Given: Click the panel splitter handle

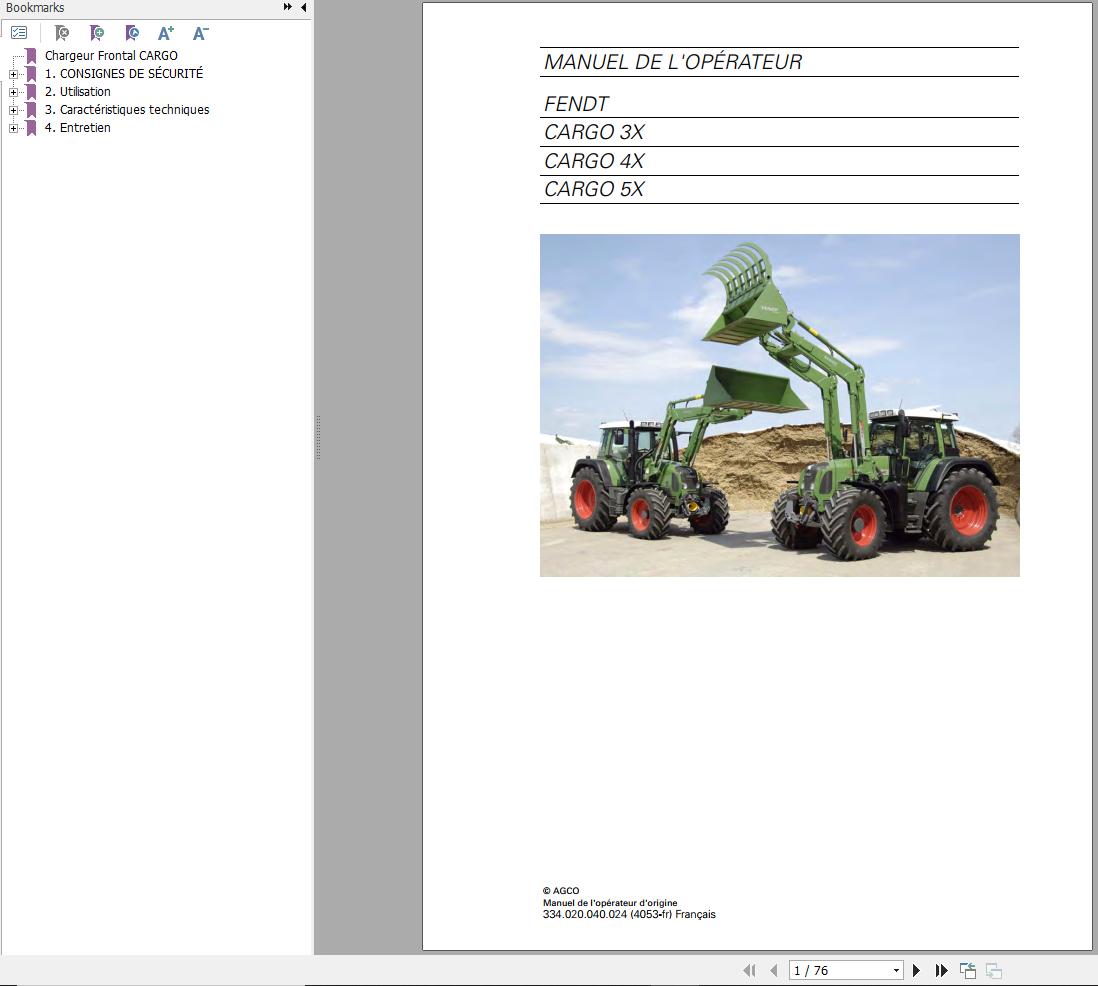Looking at the screenshot, I should [318, 438].
